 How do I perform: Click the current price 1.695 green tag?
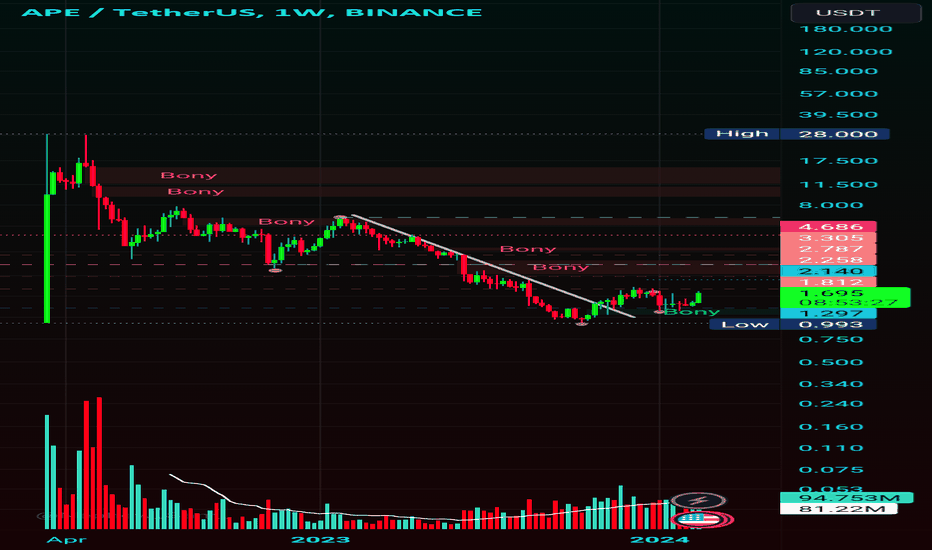point(845,297)
